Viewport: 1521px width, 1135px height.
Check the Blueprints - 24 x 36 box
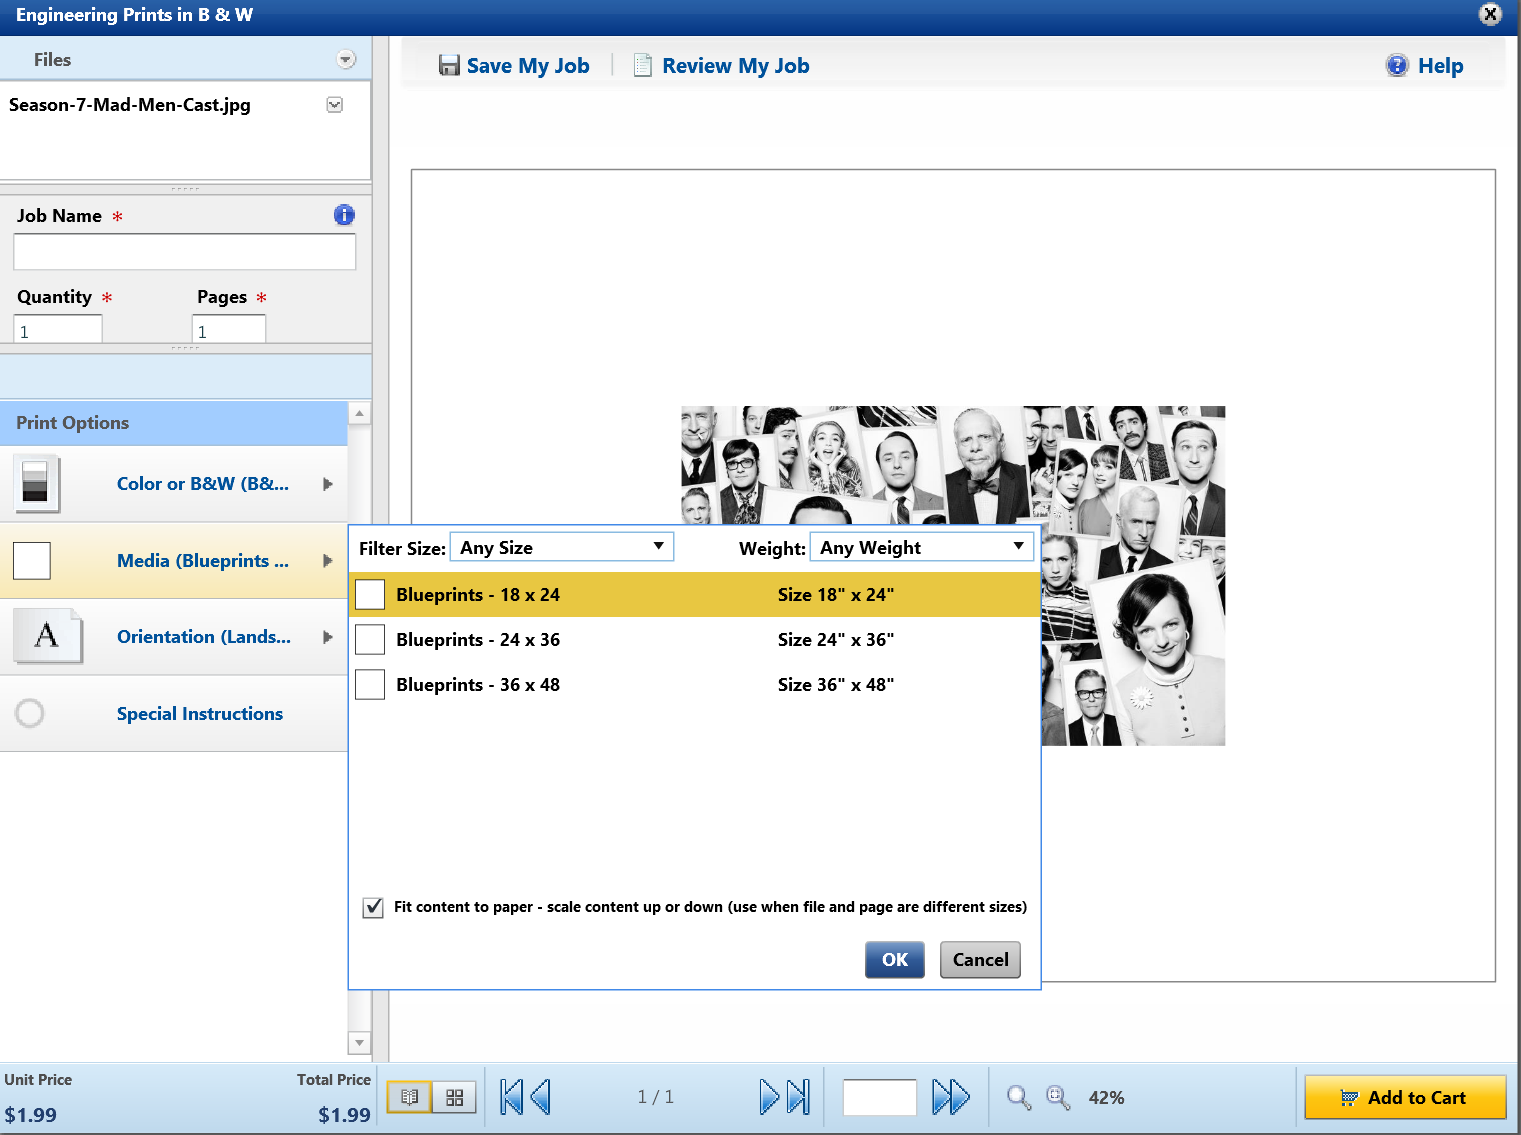point(370,639)
